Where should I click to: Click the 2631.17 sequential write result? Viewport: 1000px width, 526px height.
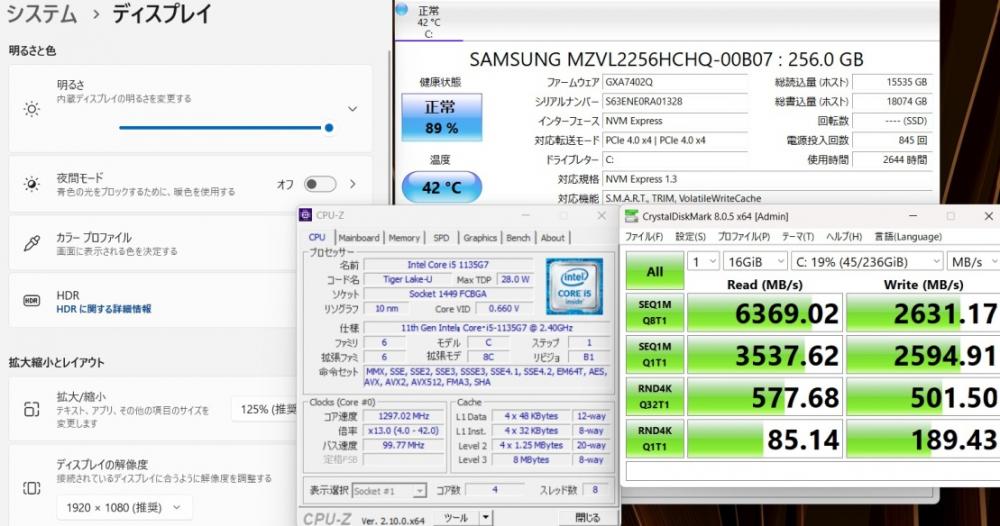[x=923, y=313]
